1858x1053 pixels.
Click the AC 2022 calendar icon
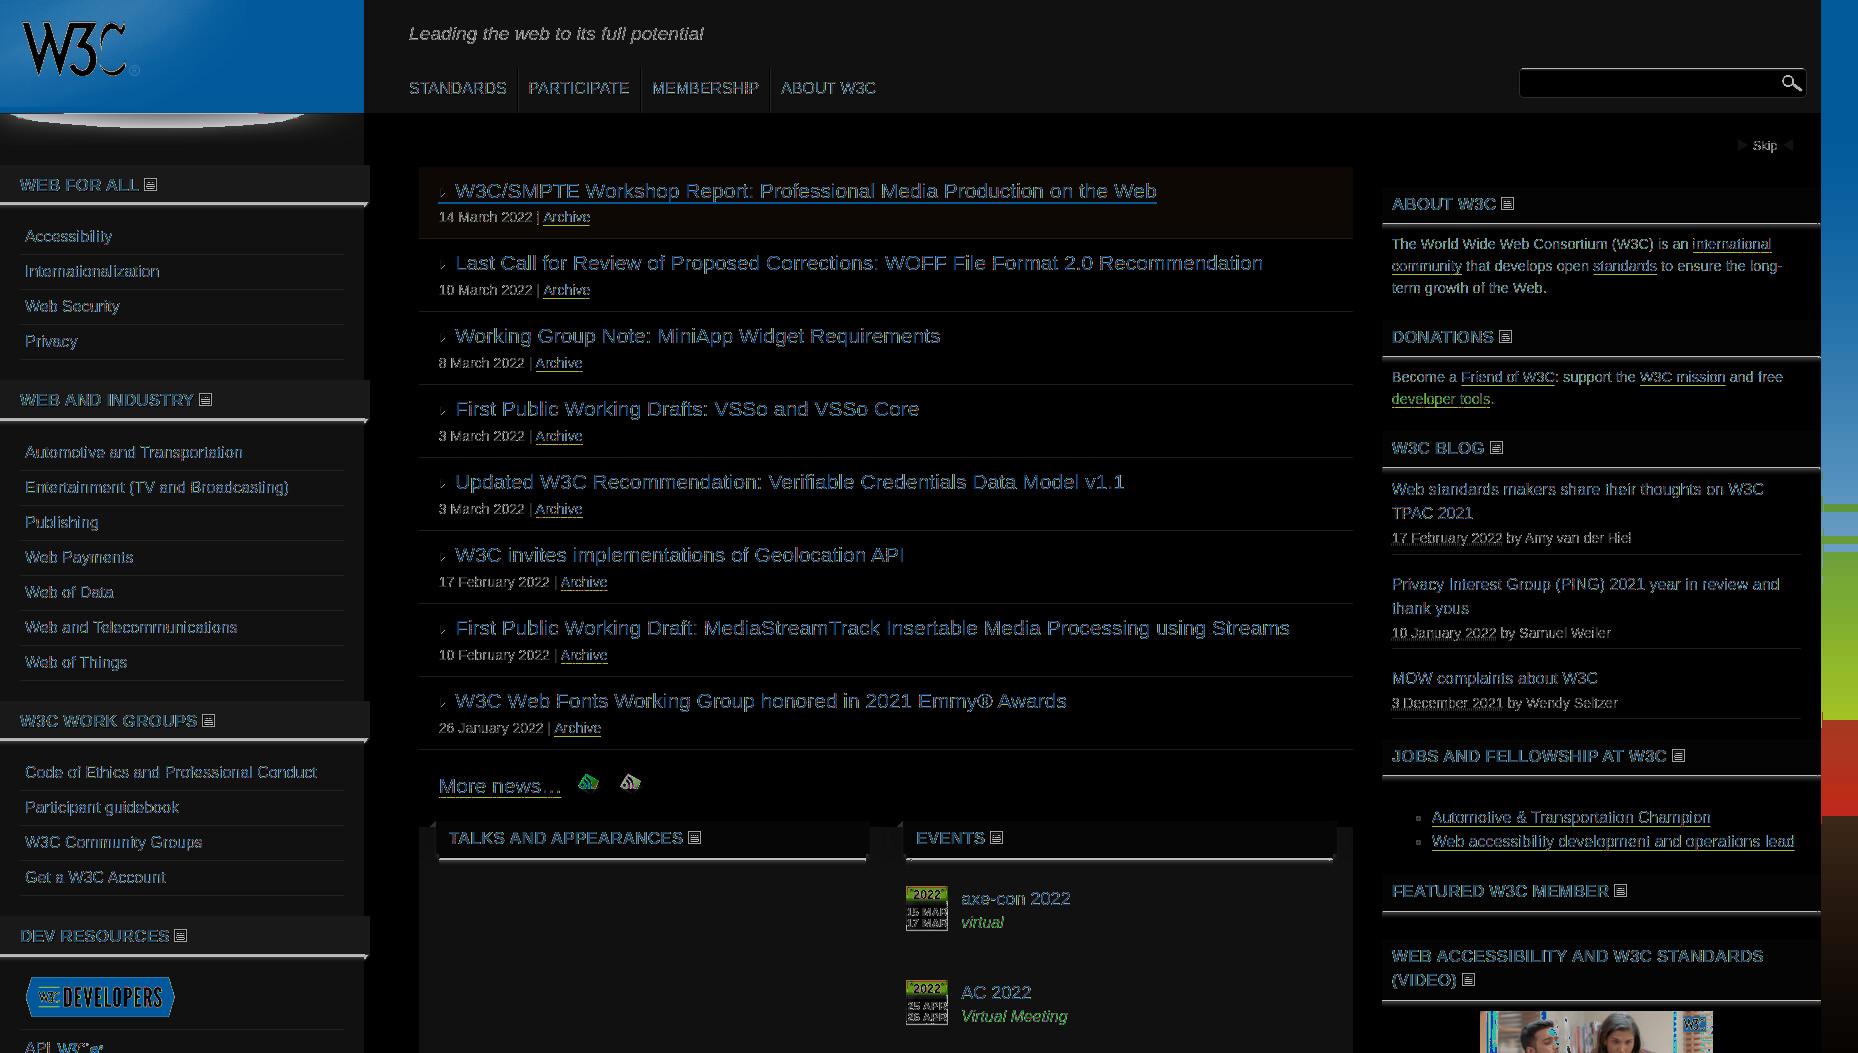(926, 1002)
